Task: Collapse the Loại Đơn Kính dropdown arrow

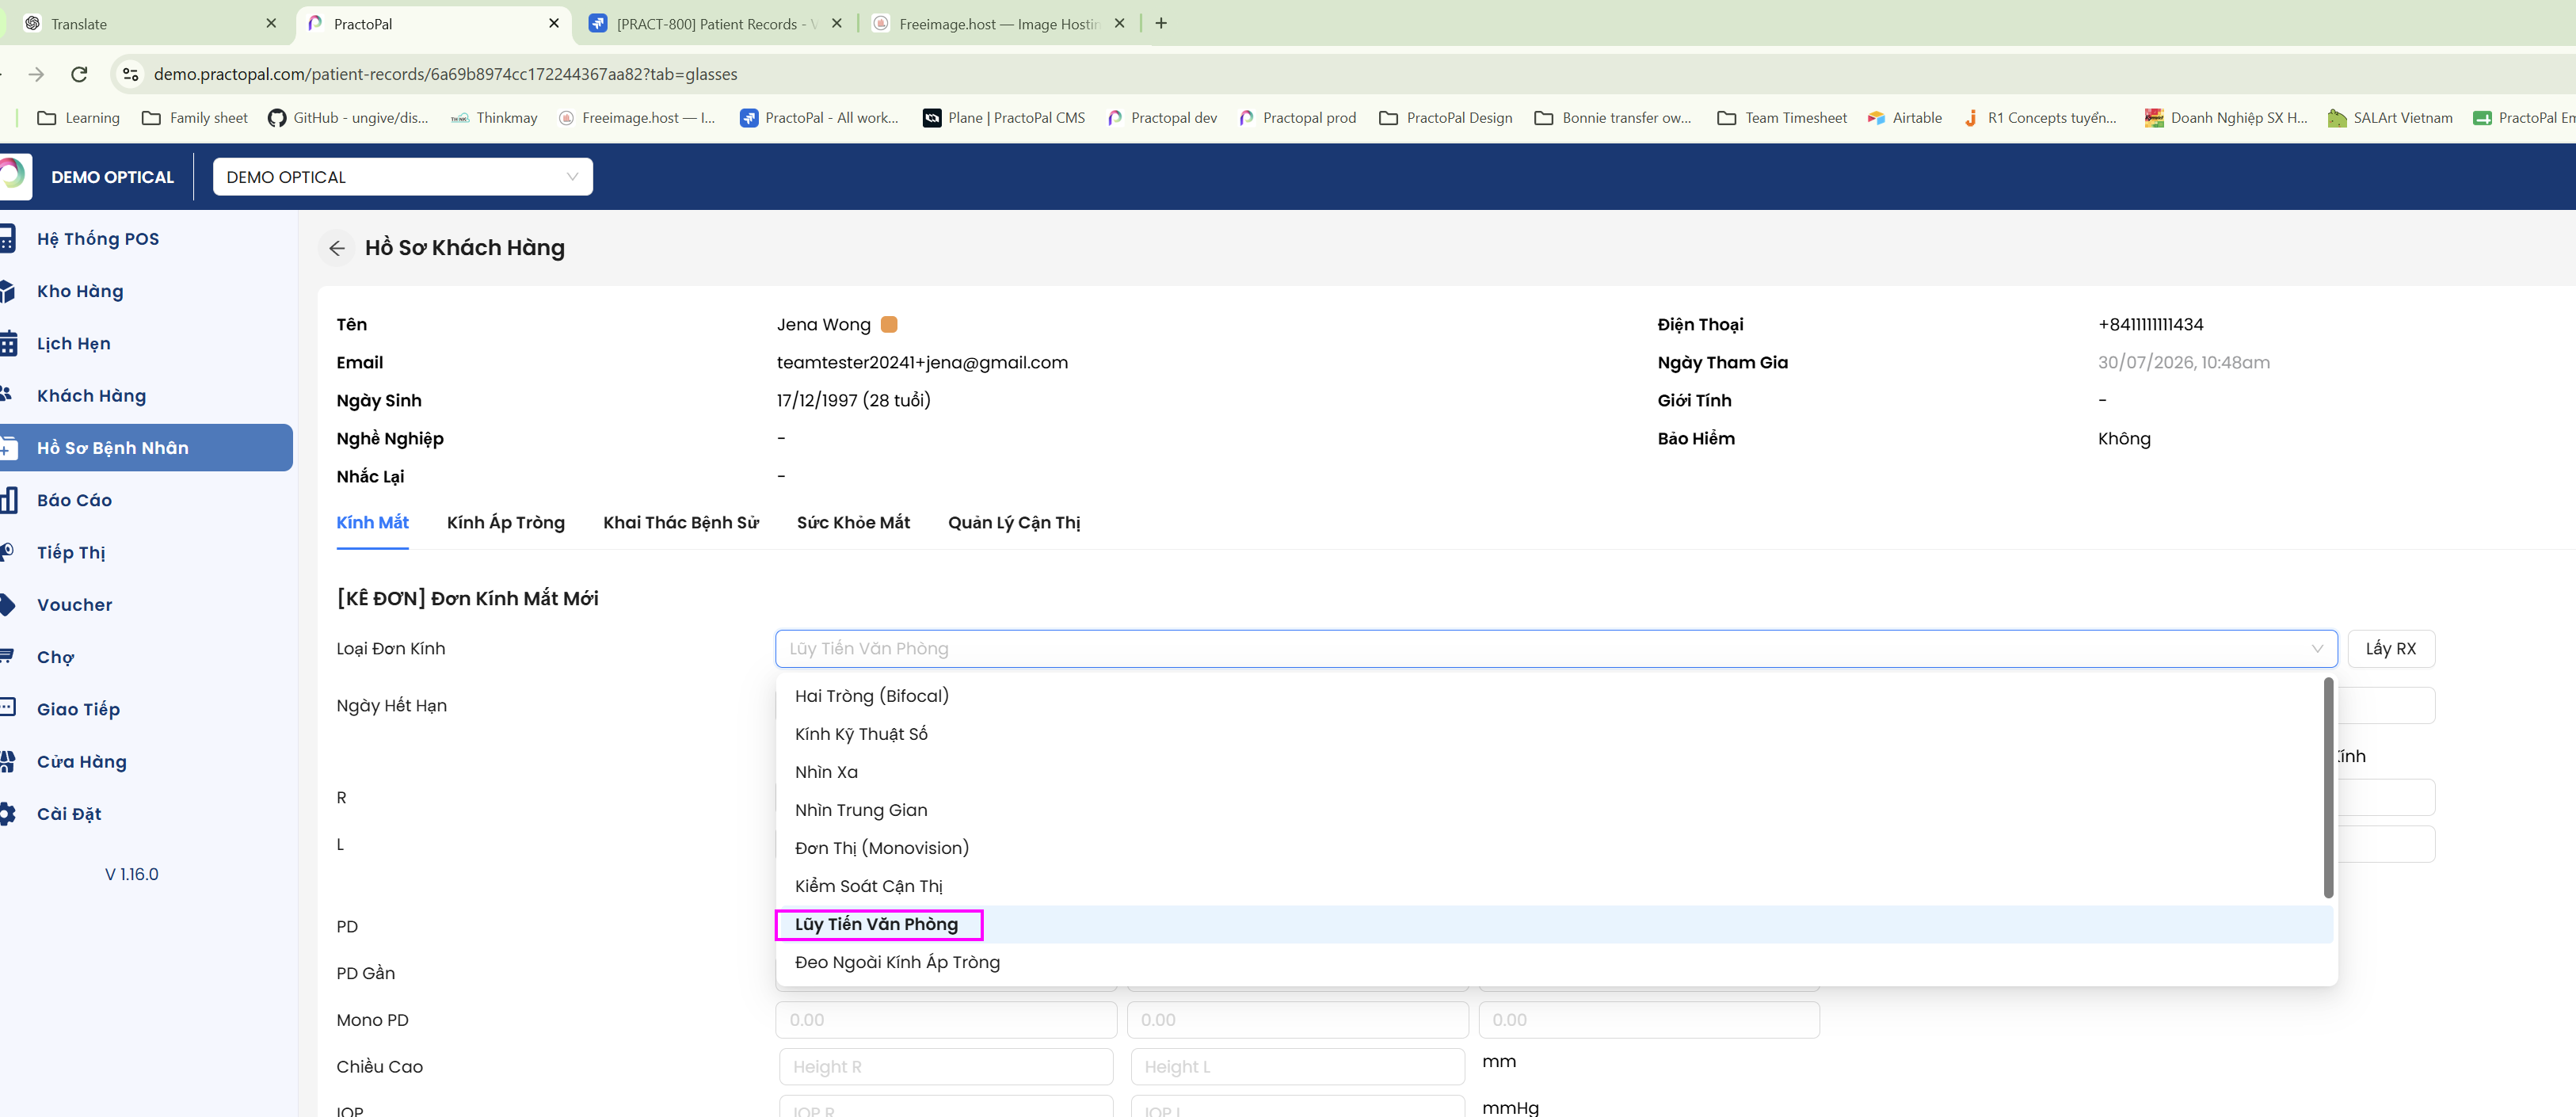Action: [2316, 649]
